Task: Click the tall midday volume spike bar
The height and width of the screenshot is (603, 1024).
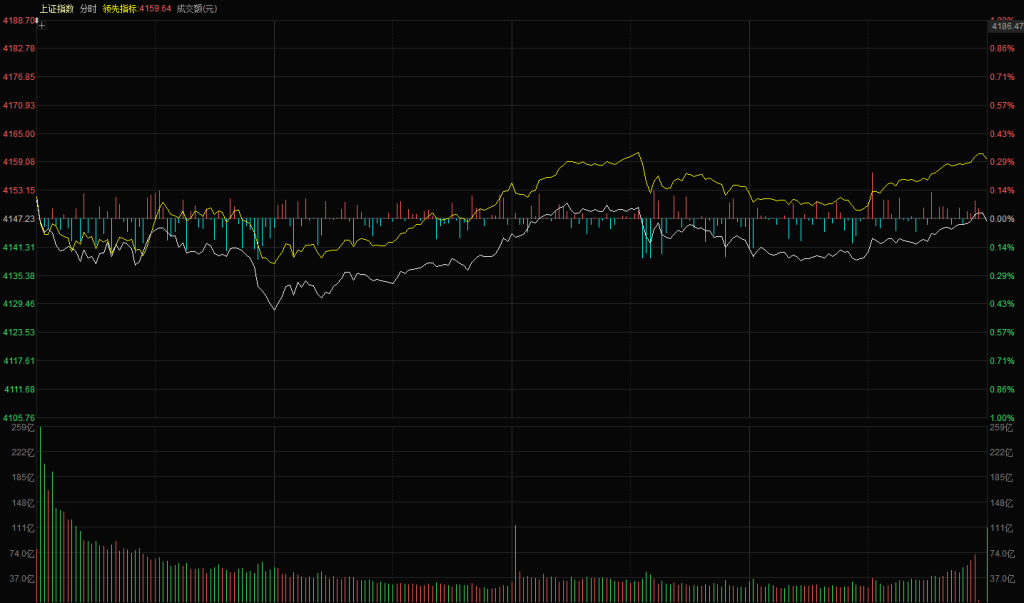Action: click(x=515, y=560)
